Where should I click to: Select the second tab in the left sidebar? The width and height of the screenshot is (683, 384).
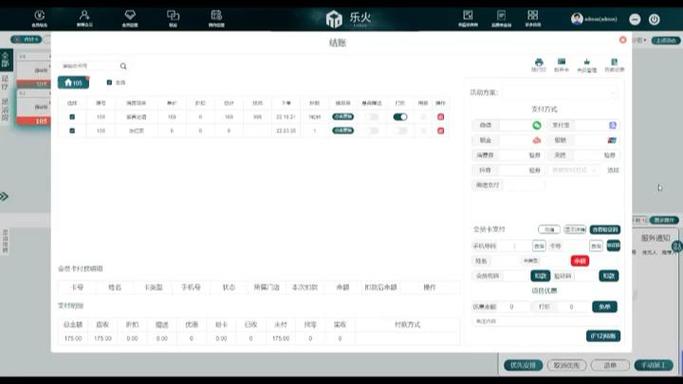click(x=6, y=82)
